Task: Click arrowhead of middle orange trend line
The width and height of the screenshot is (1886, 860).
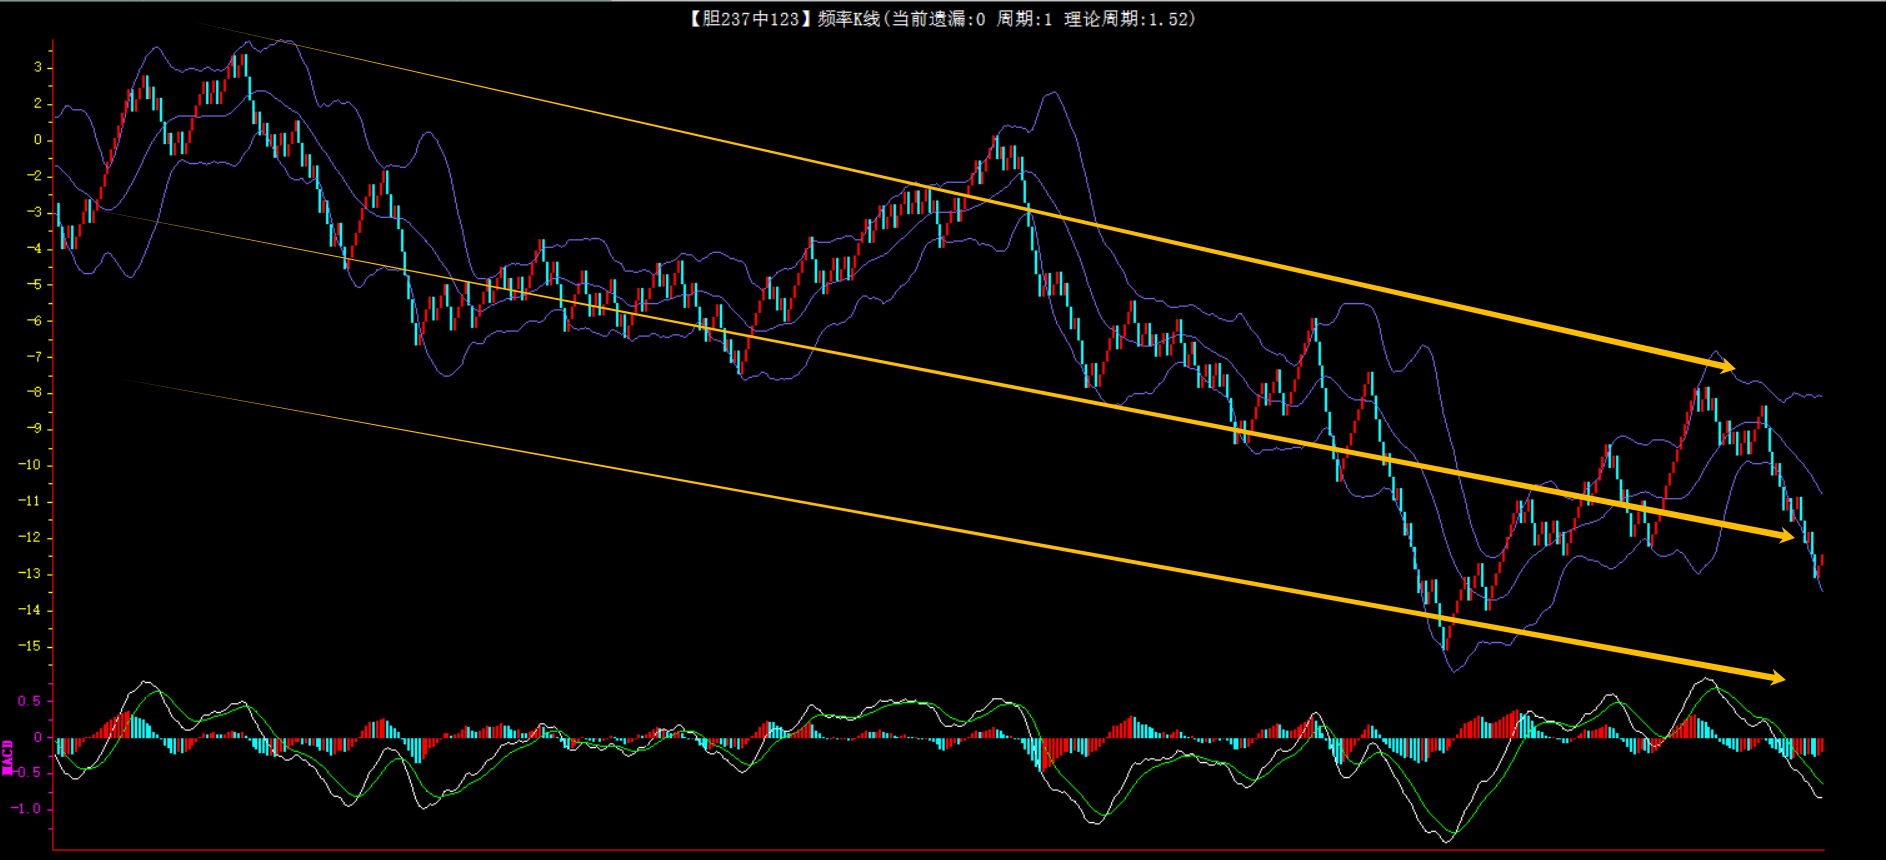Action: point(1785,536)
